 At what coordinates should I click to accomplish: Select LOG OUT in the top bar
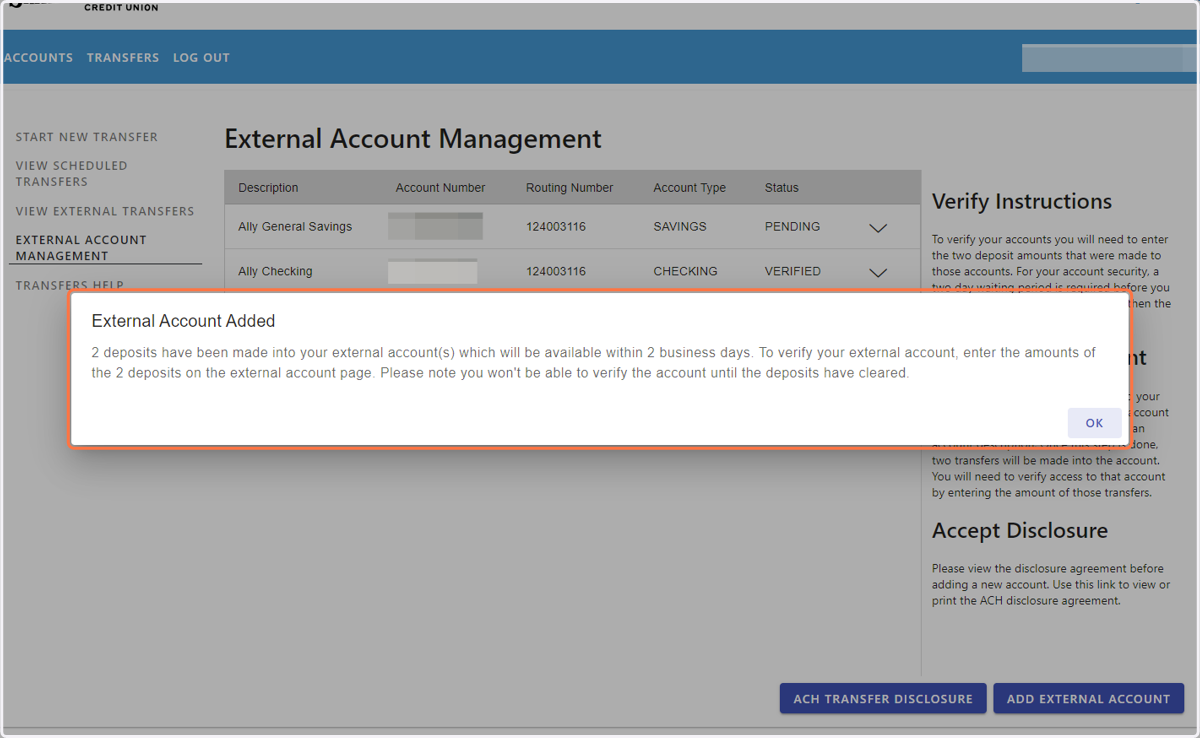(201, 58)
